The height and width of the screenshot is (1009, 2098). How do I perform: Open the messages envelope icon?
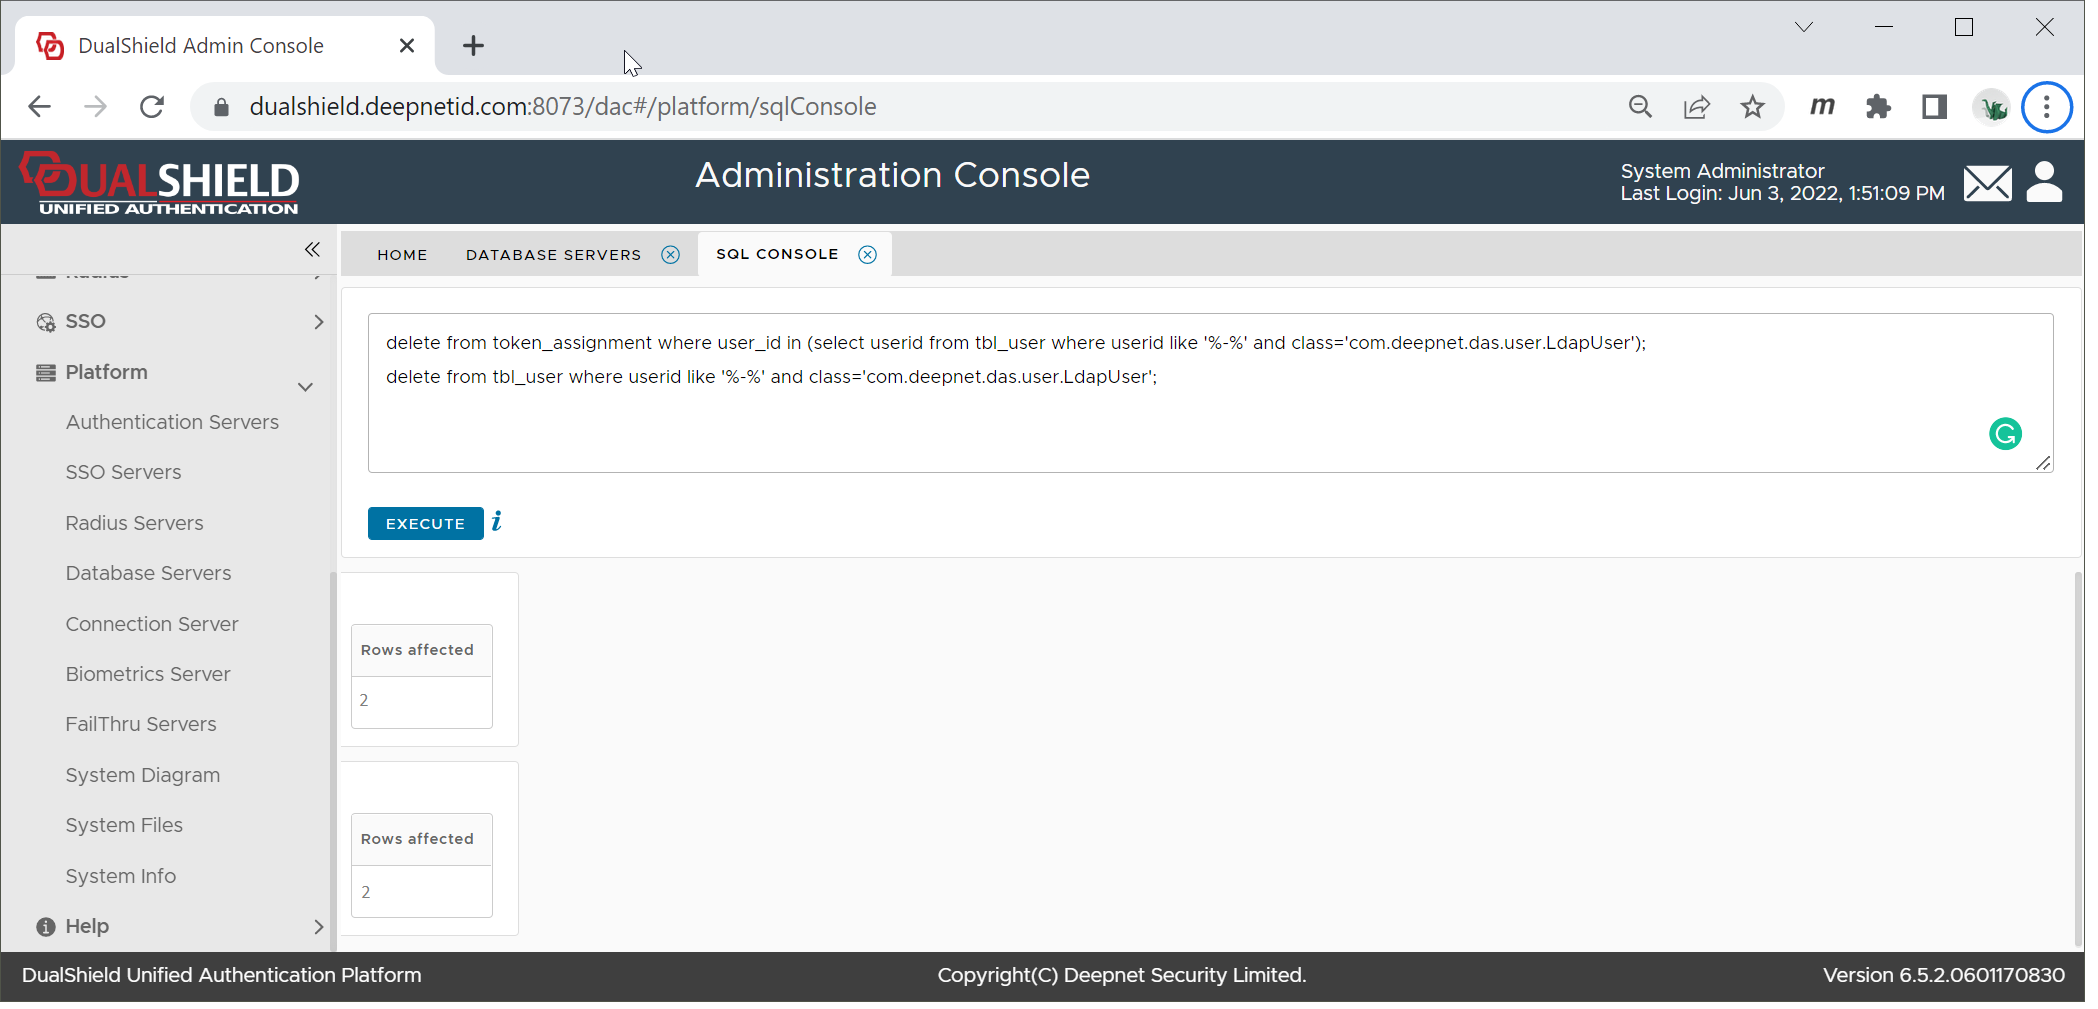click(1987, 183)
